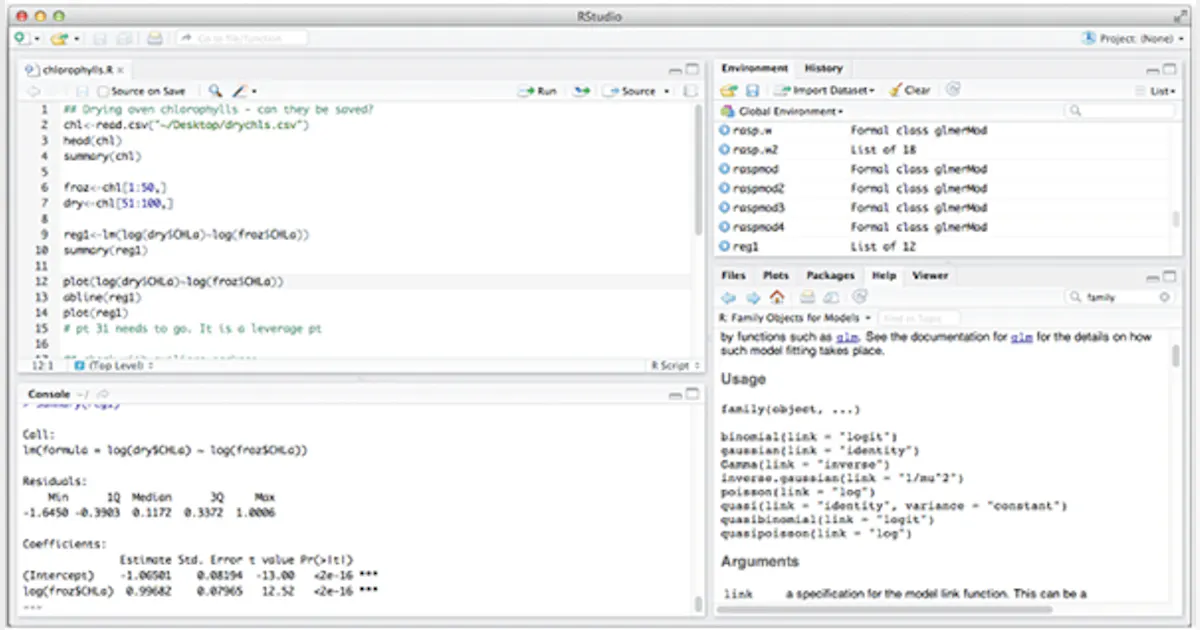
Task: Expand the raspmod3 object row
Action: tap(725, 208)
